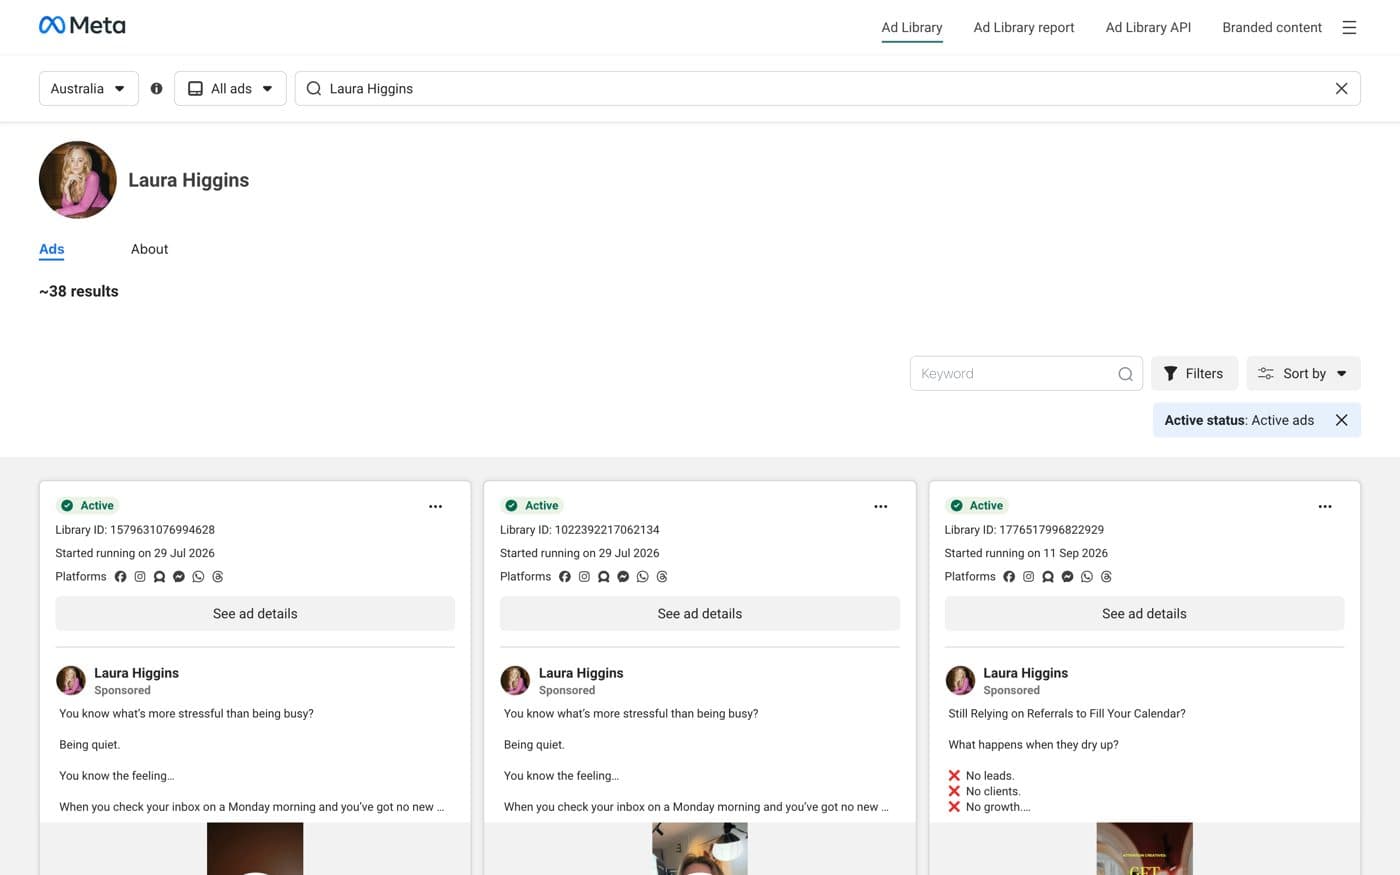Image resolution: width=1400 pixels, height=875 pixels.
Task: Focus the Laura Higgins search box
Action: point(827,88)
